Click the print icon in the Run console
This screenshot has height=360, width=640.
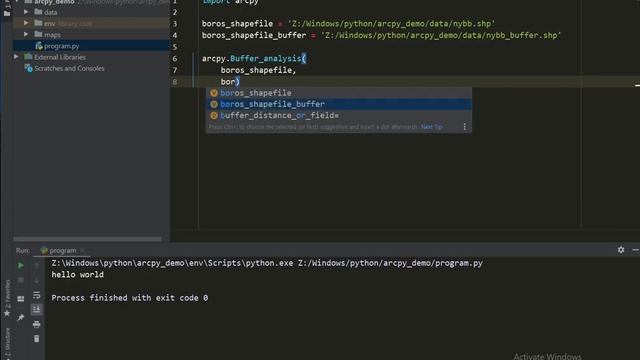click(36, 324)
